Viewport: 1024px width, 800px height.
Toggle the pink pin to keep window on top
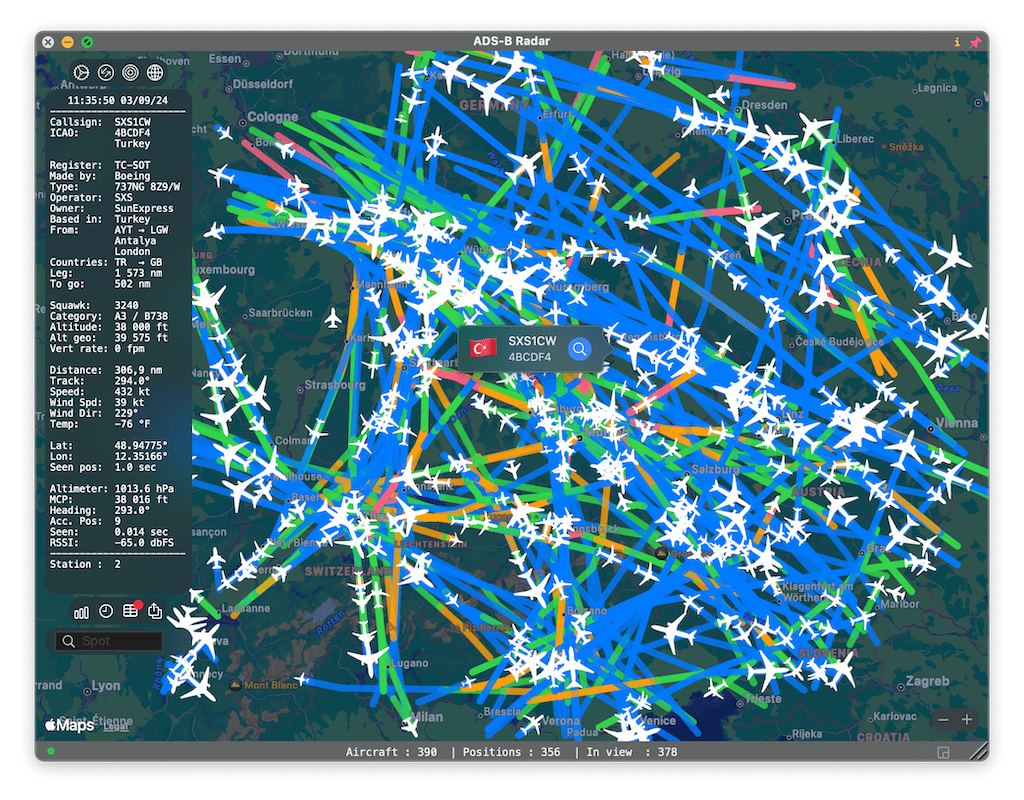pyautogui.click(x=976, y=42)
